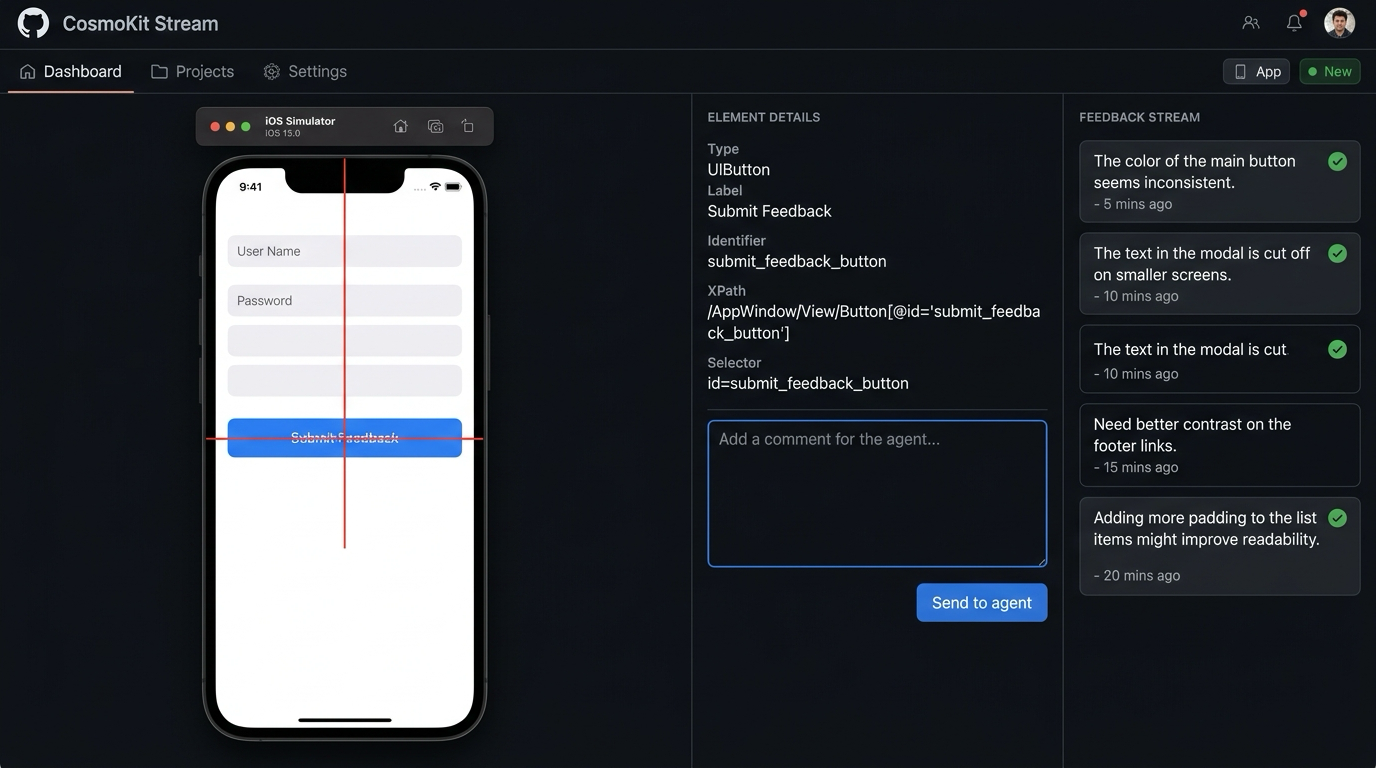Click the check icon on the 'cut off on smaller screens' feedback
The height and width of the screenshot is (768, 1376).
coord(1337,253)
